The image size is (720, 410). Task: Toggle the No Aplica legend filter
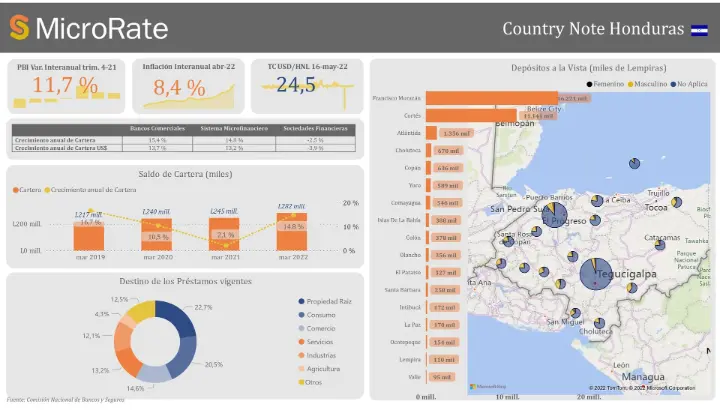tap(692, 84)
